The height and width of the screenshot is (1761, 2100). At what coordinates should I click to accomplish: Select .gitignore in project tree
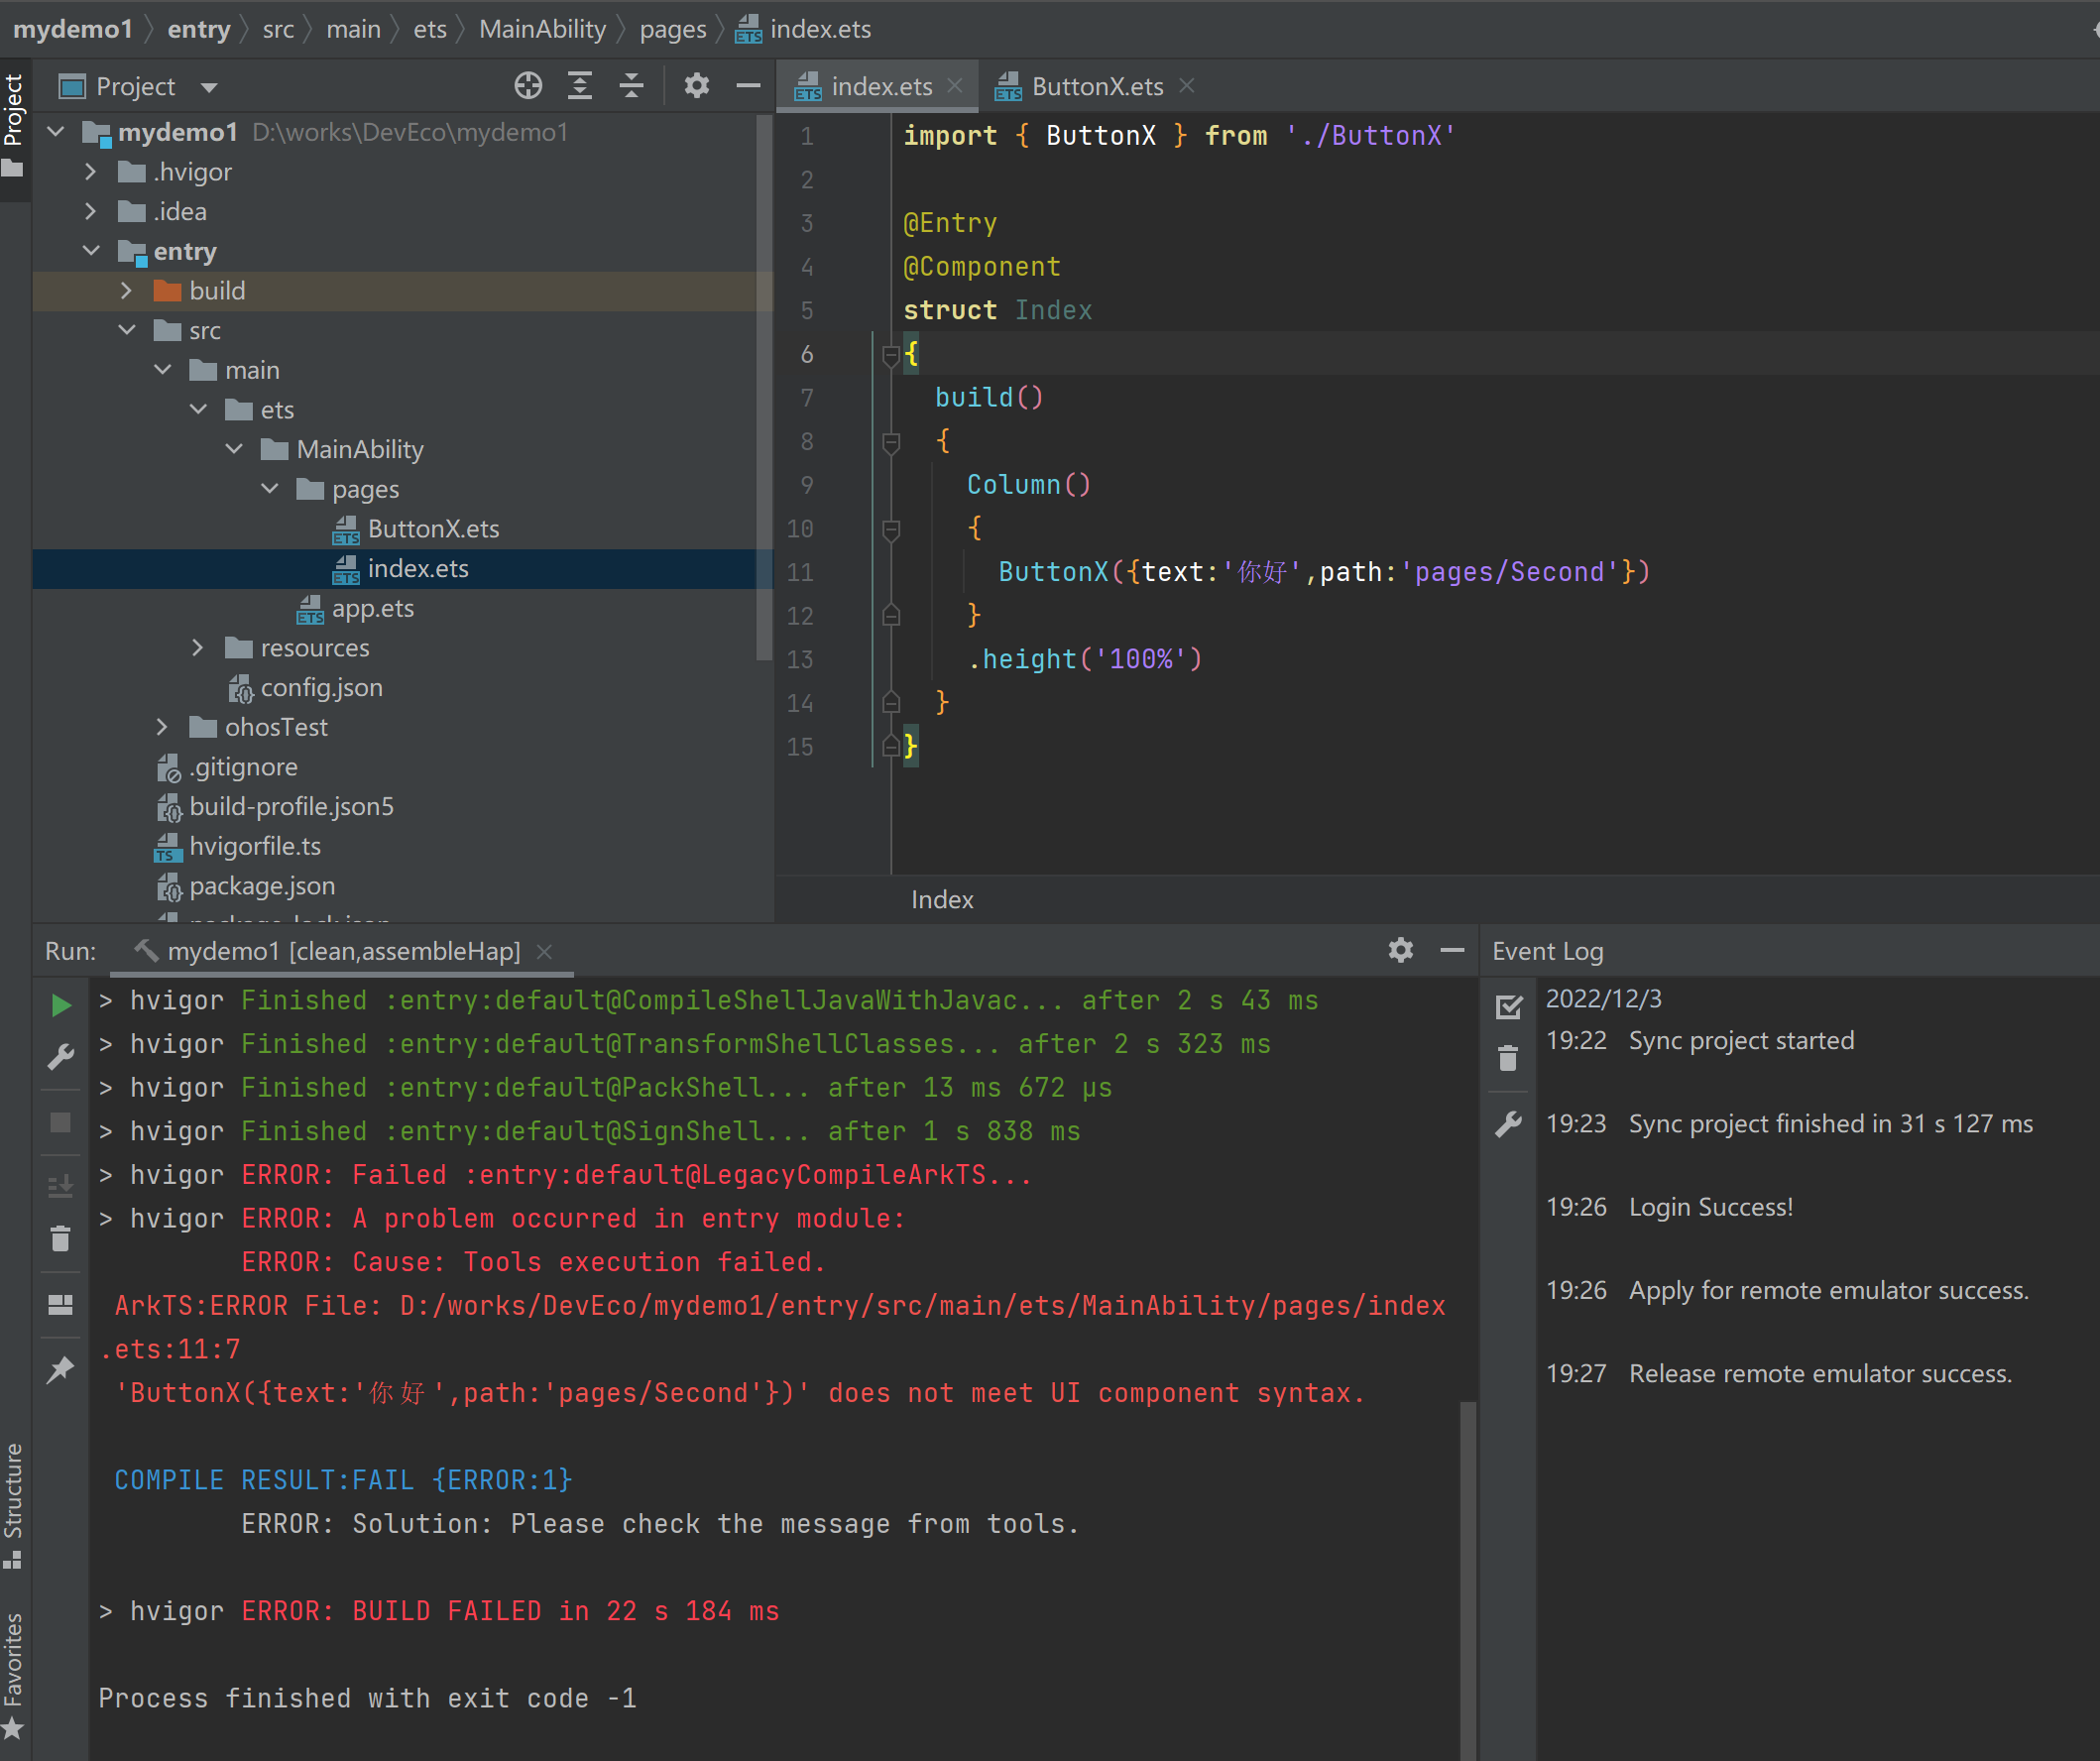click(243, 767)
